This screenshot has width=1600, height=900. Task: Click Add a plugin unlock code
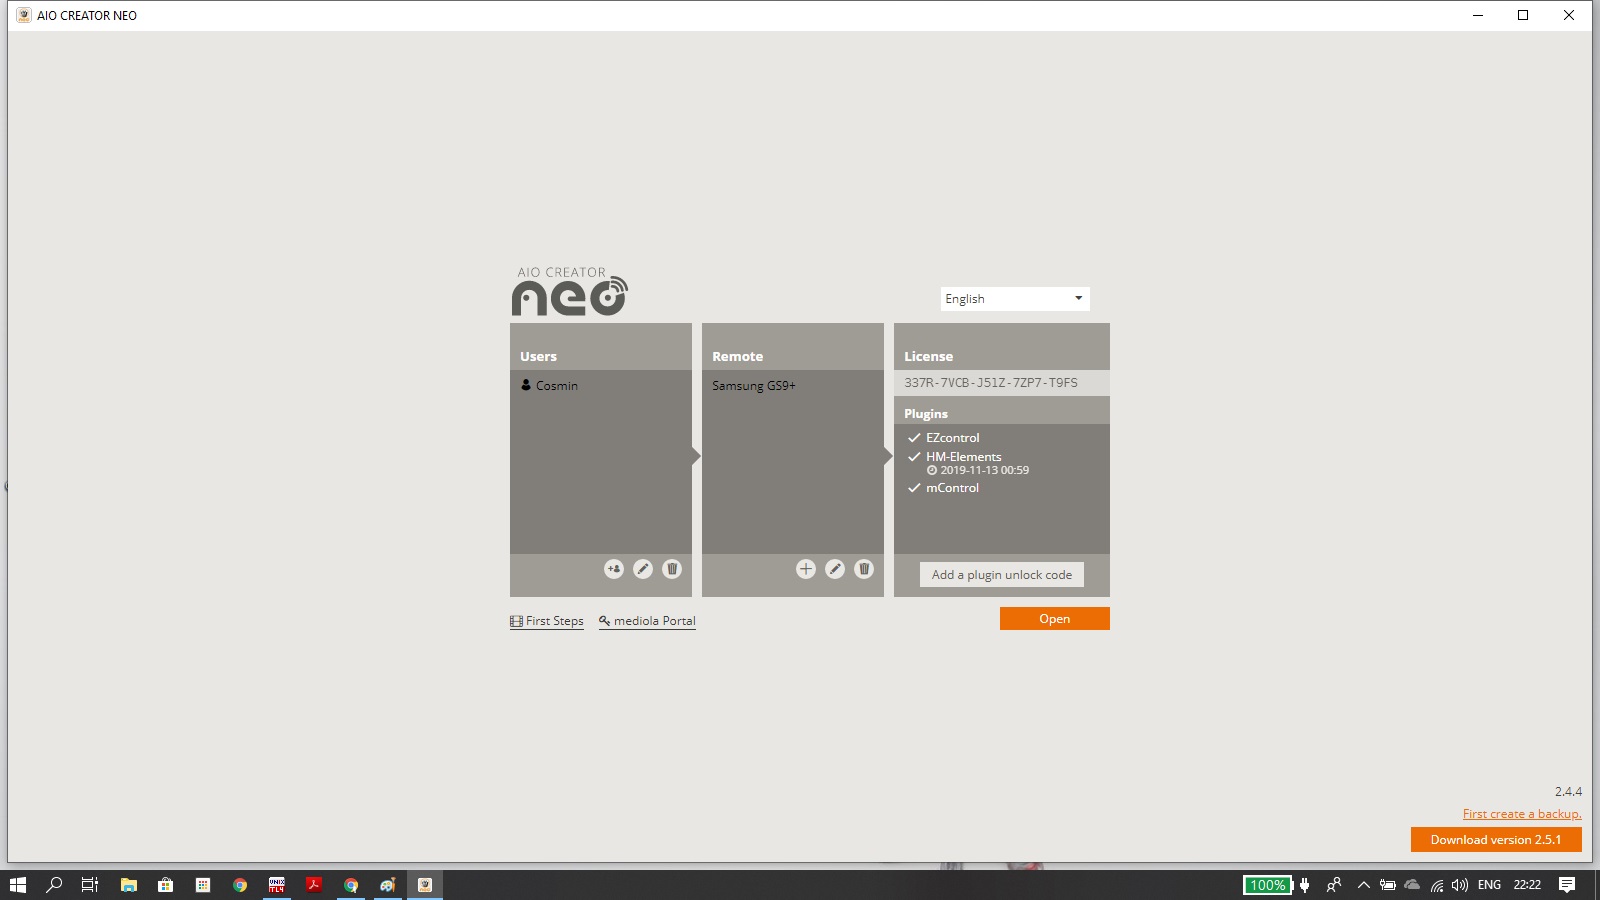coord(1002,575)
